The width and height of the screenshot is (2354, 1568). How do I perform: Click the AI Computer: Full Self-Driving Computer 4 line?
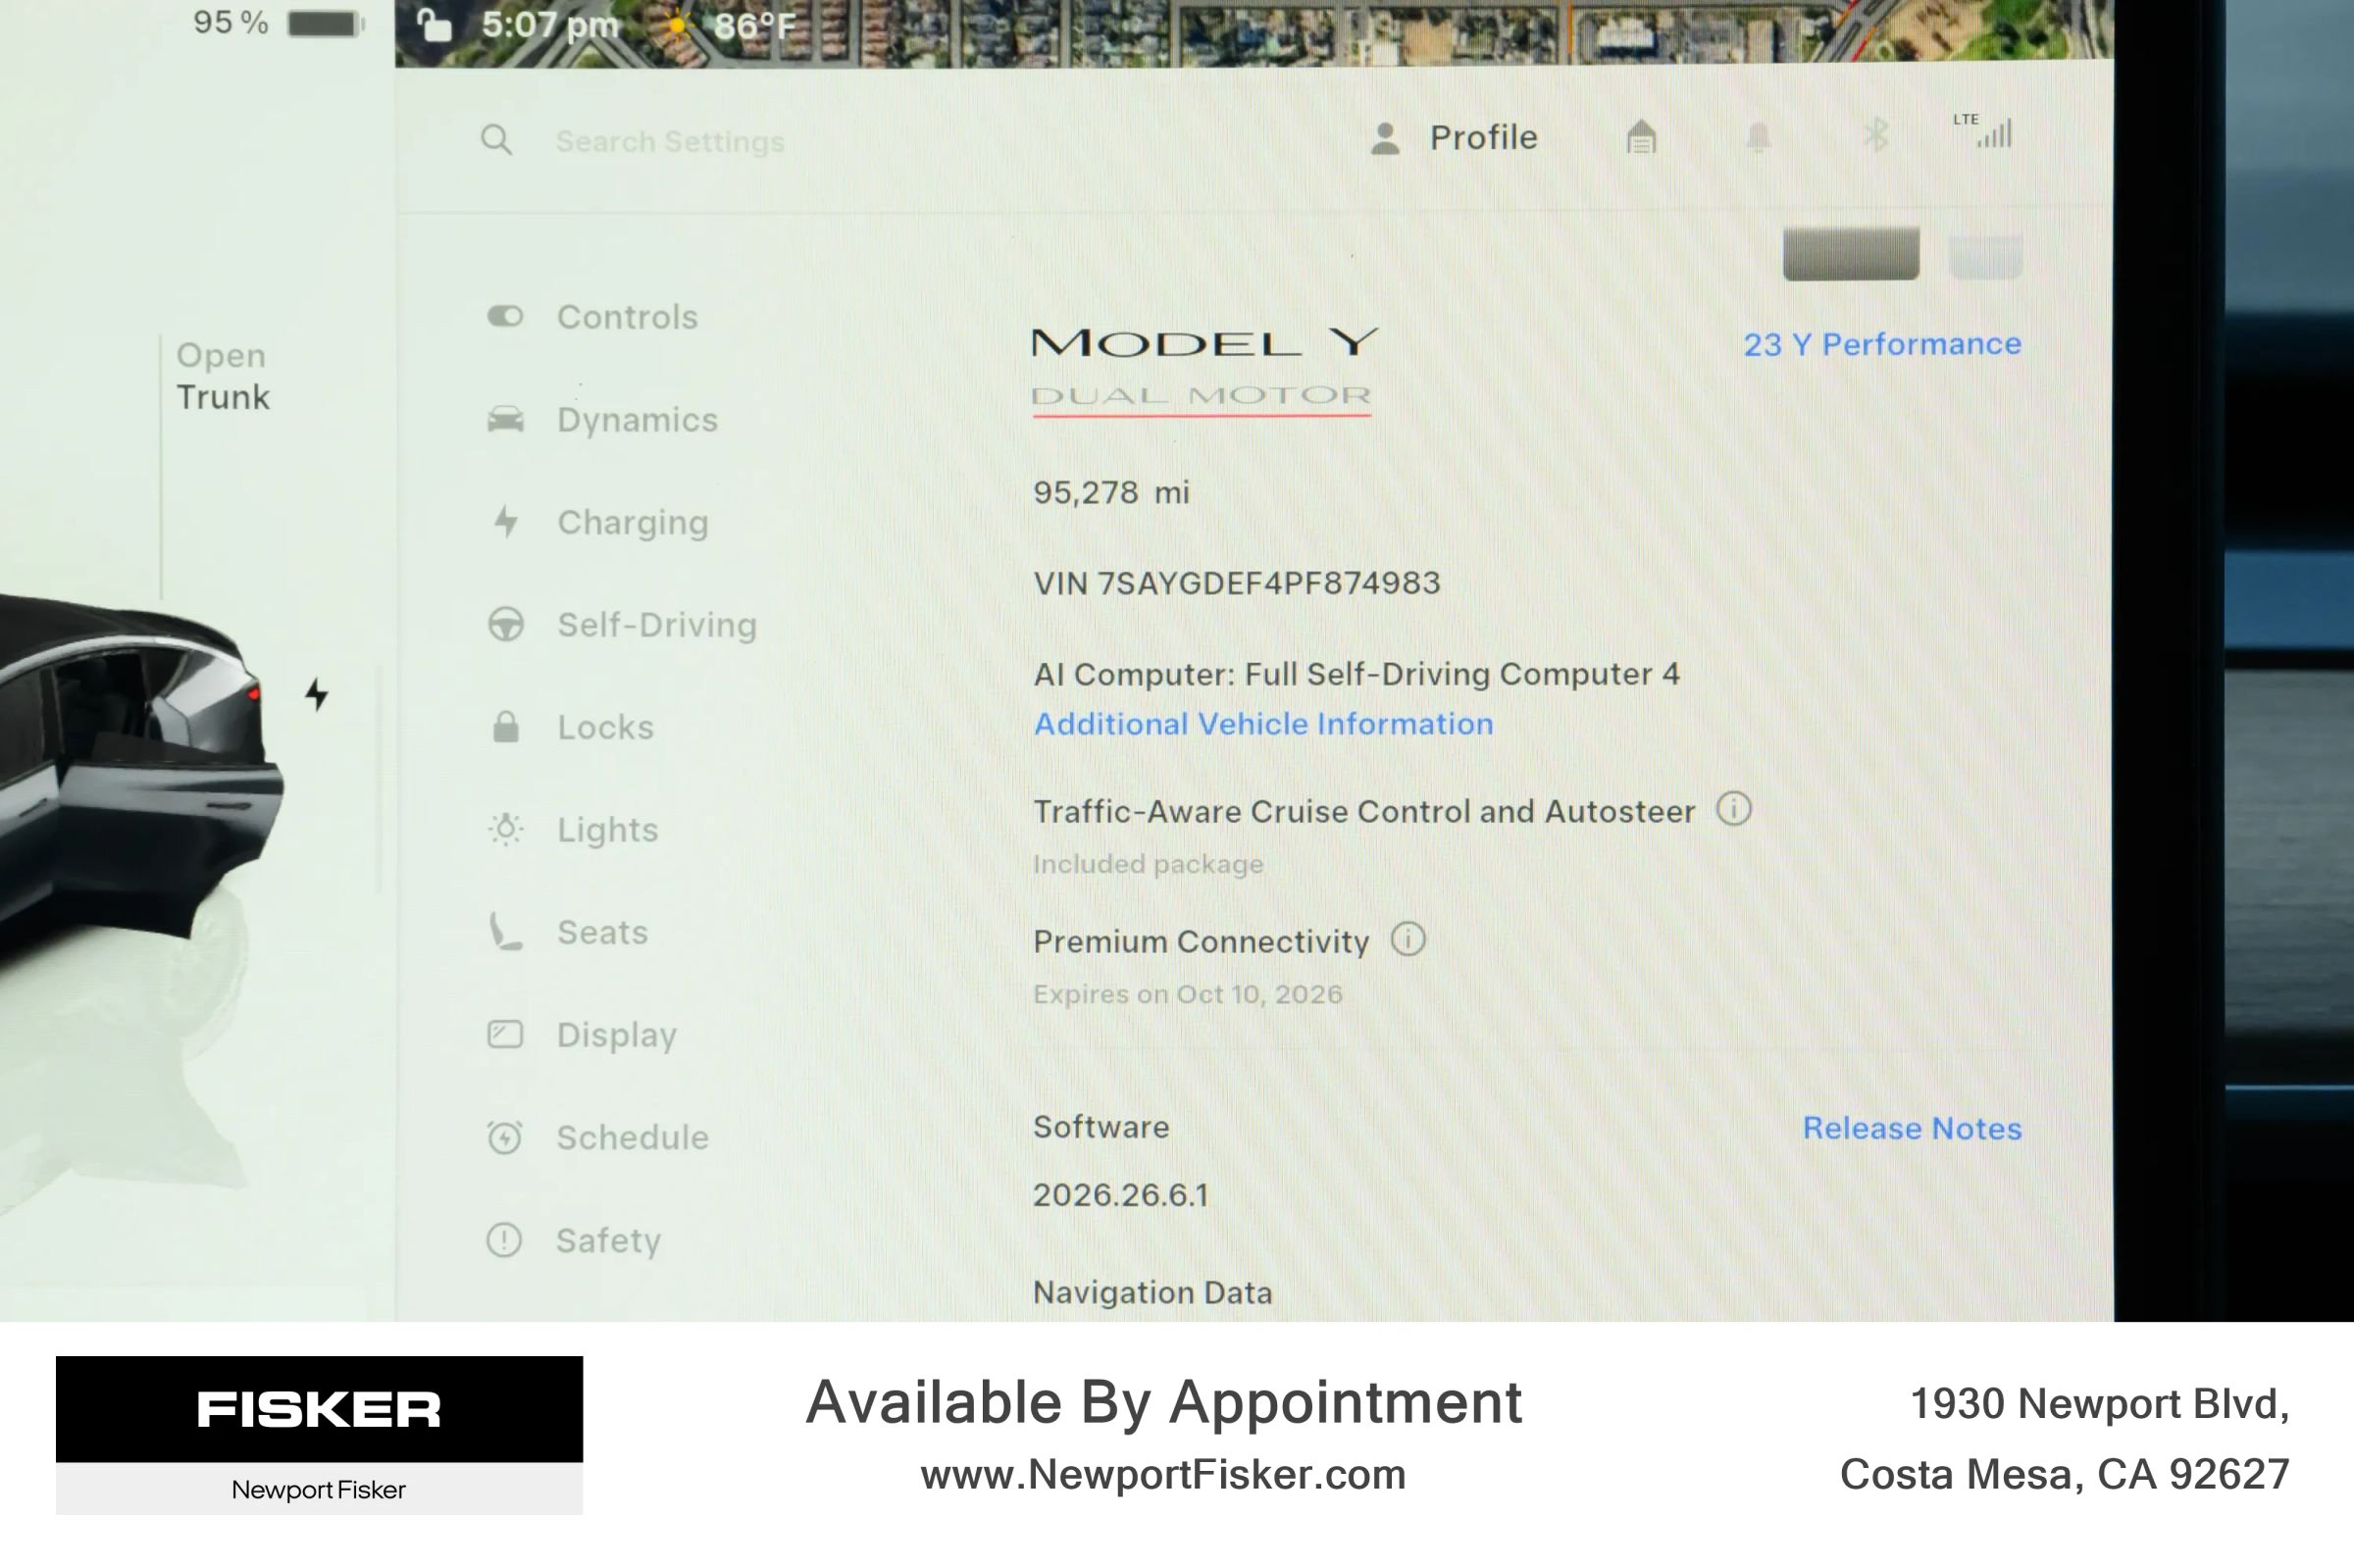point(1356,674)
